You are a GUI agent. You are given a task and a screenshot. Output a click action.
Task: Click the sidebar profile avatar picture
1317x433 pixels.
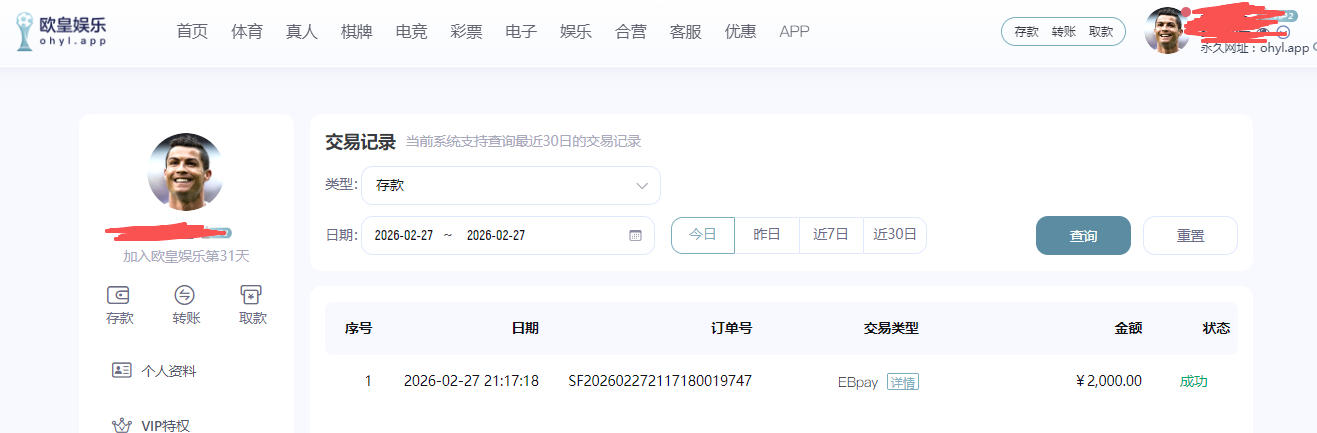[186, 171]
